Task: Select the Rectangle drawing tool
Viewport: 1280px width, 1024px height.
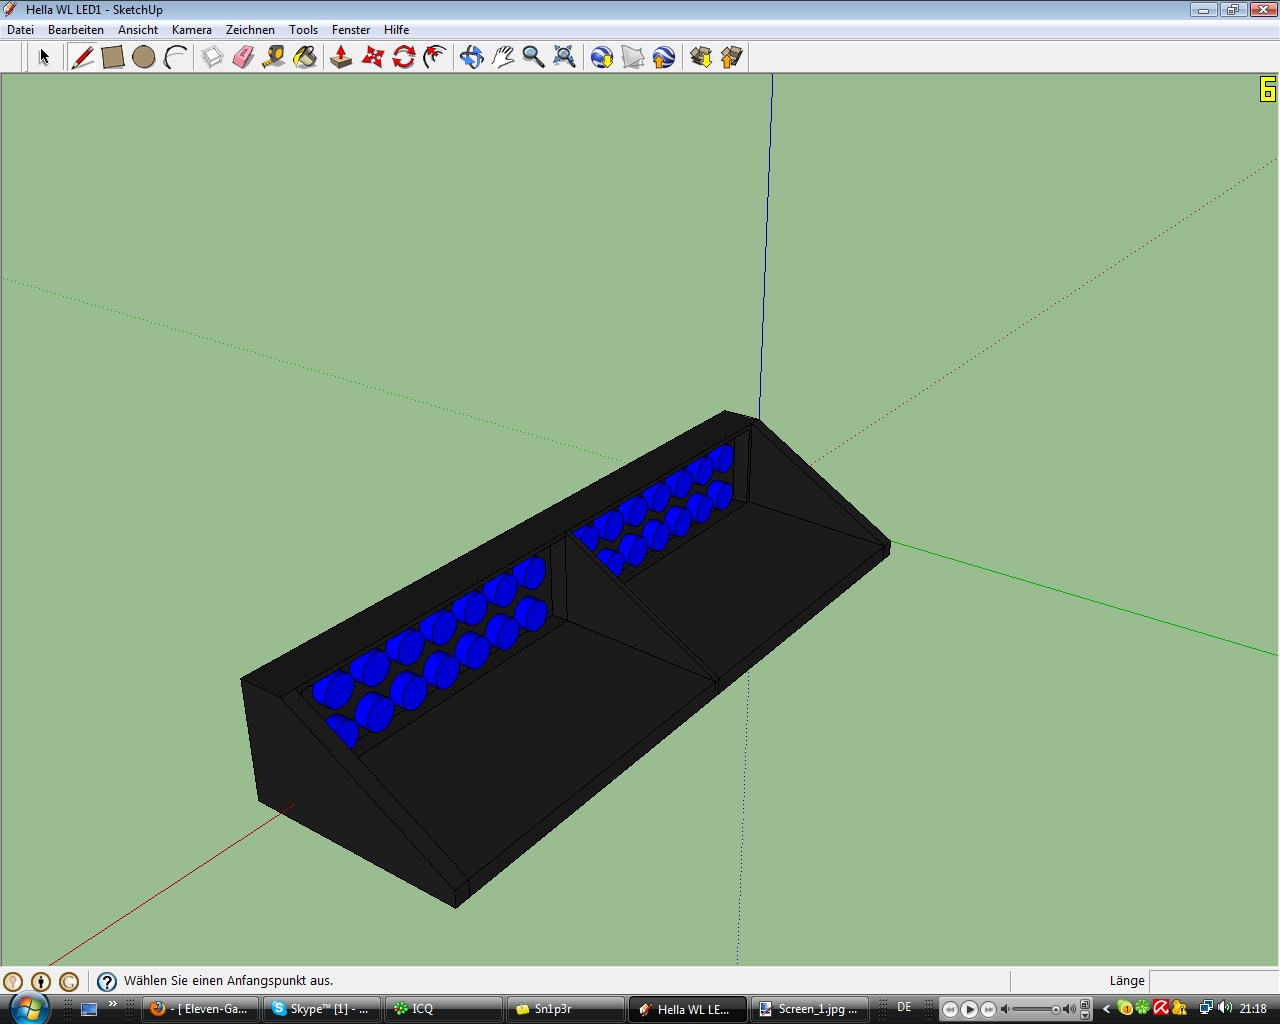Action: click(113, 57)
